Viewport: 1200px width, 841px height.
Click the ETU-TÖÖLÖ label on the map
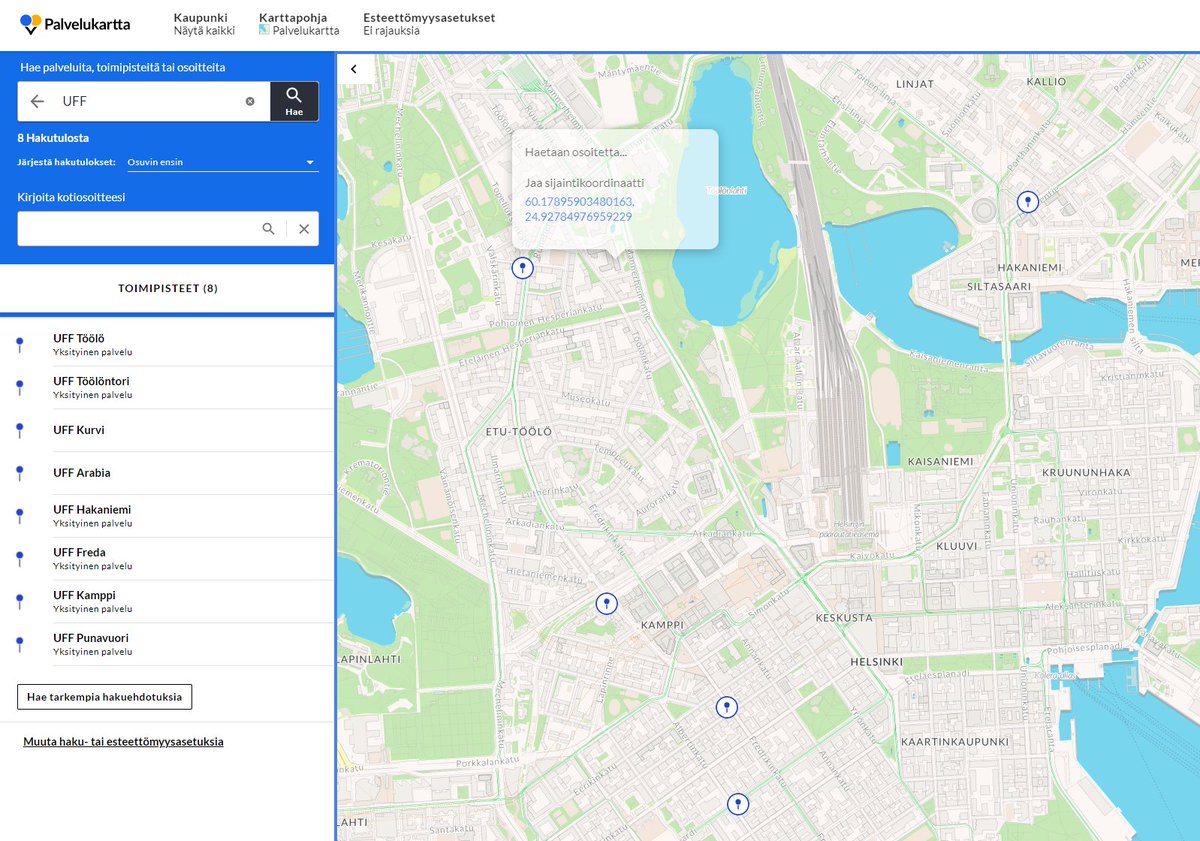[x=519, y=432]
